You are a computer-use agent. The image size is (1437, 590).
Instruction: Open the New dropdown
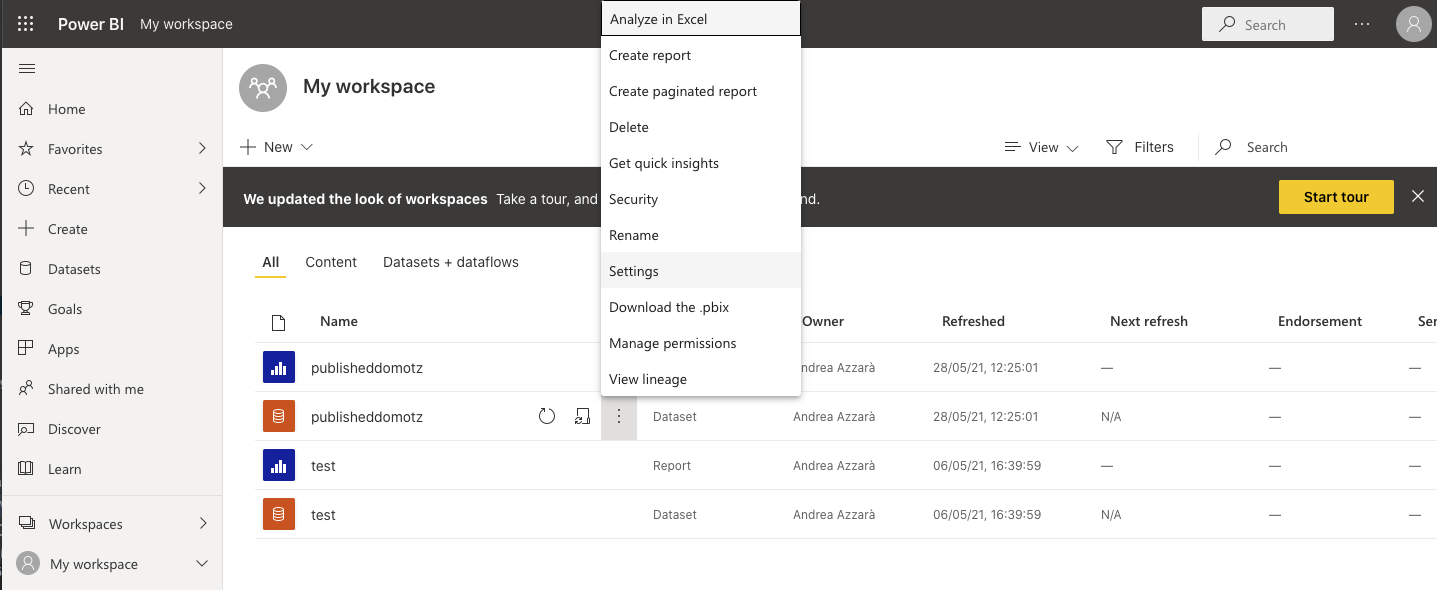pyautogui.click(x=277, y=147)
